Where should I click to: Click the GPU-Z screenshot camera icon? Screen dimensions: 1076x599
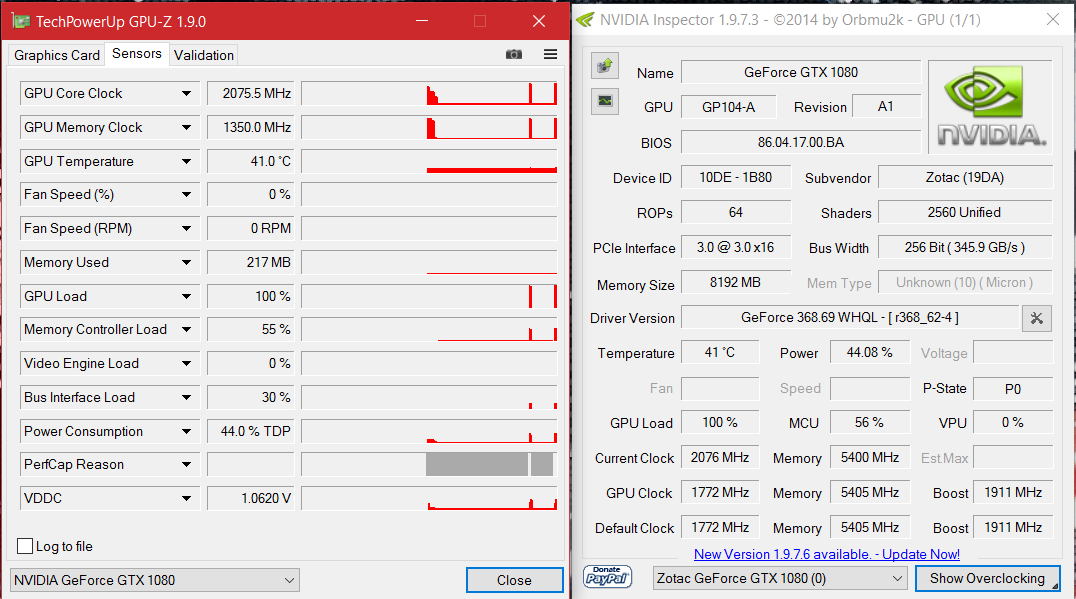[513, 54]
